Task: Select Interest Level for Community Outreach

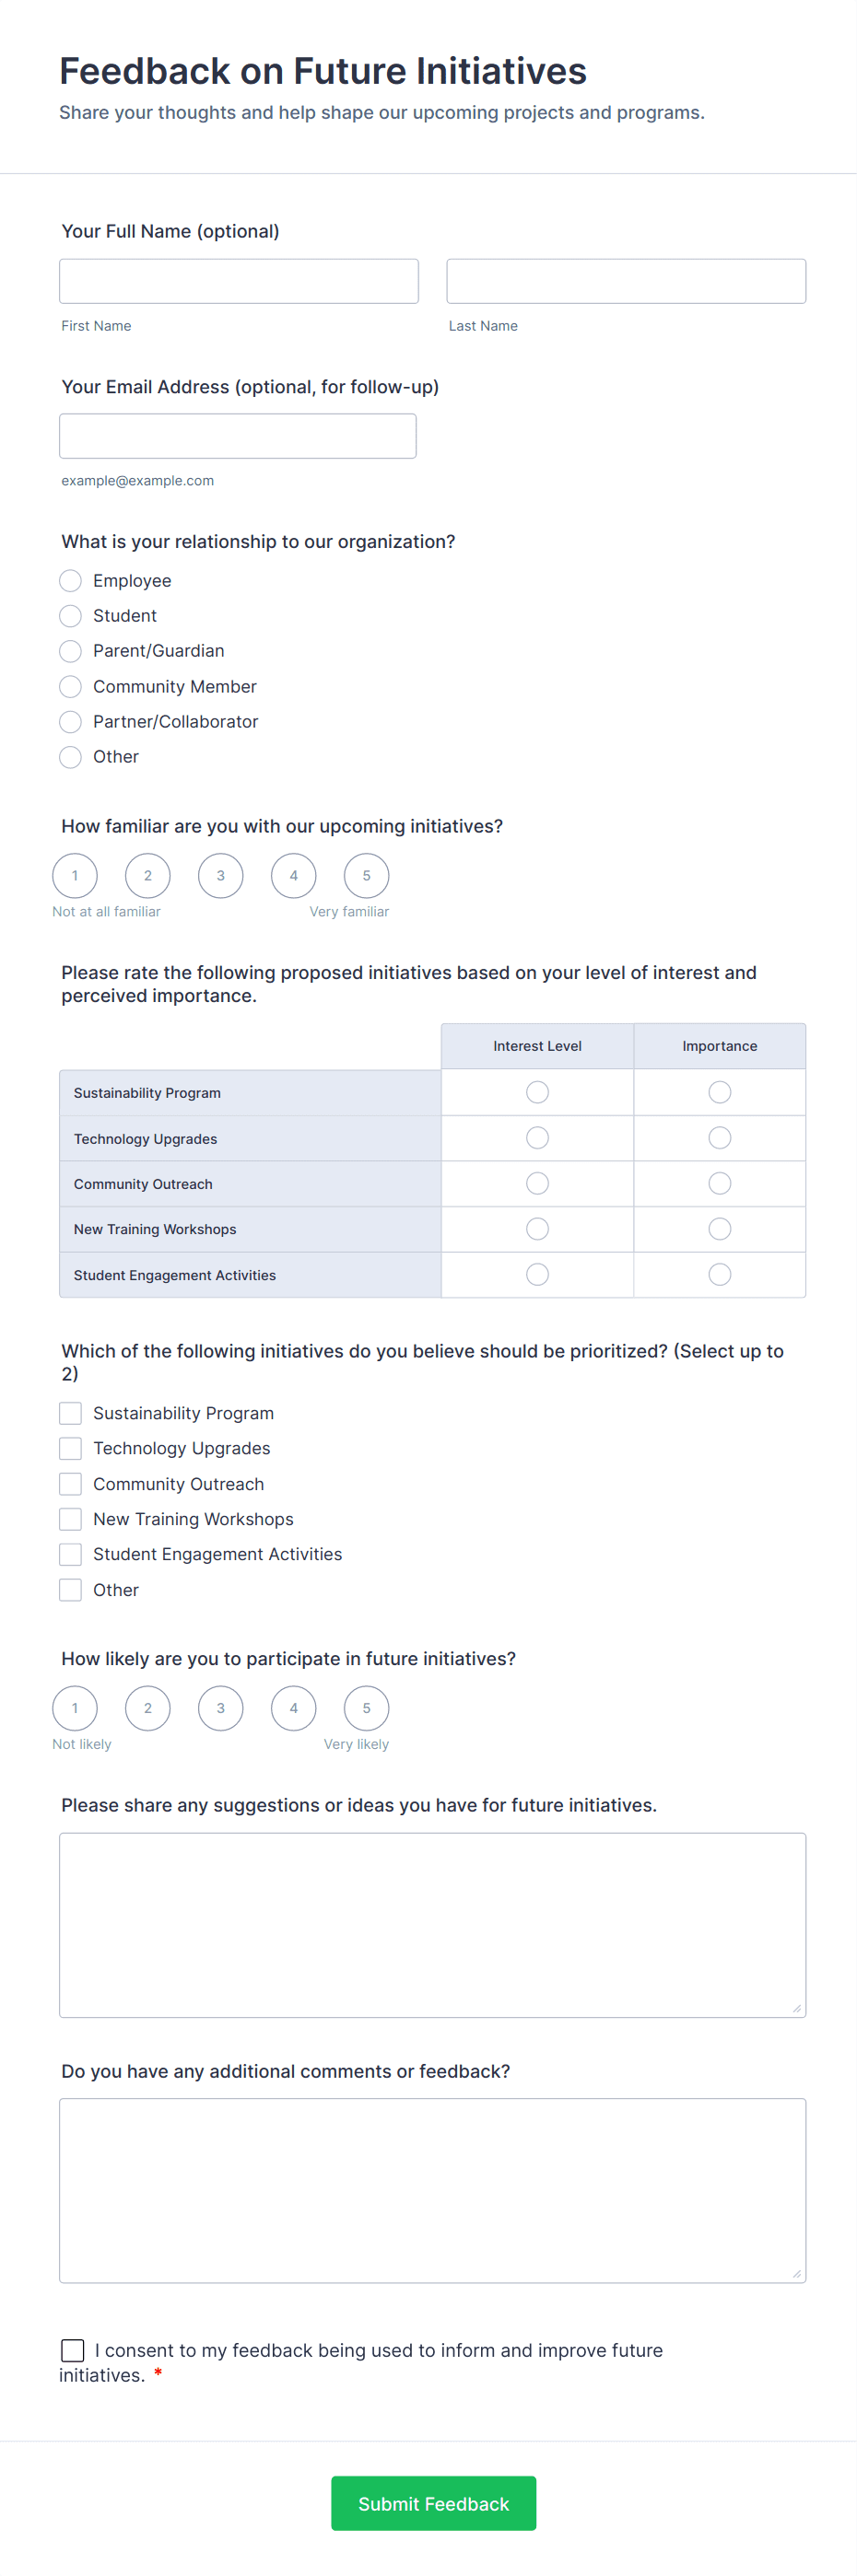Action: pyautogui.click(x=537, y=1183)
